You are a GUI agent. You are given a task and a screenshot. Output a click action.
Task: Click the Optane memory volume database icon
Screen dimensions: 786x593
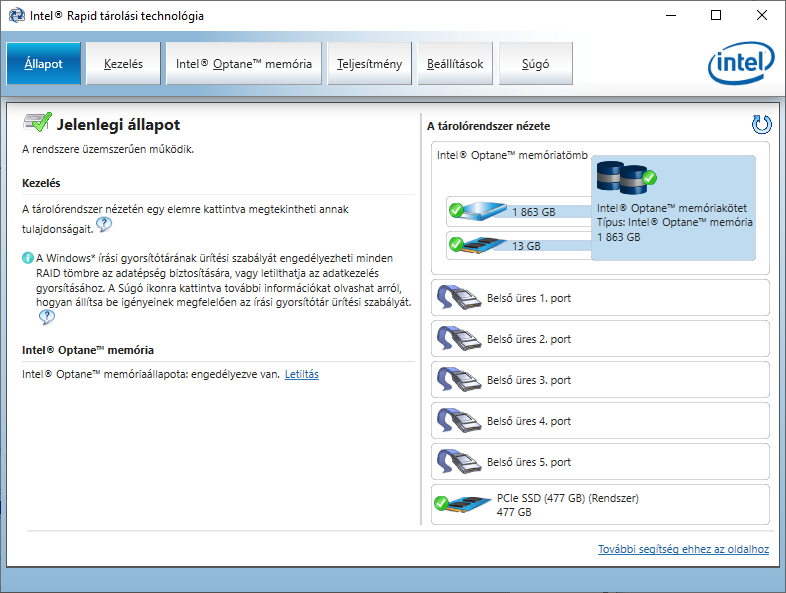coord(627,178)
